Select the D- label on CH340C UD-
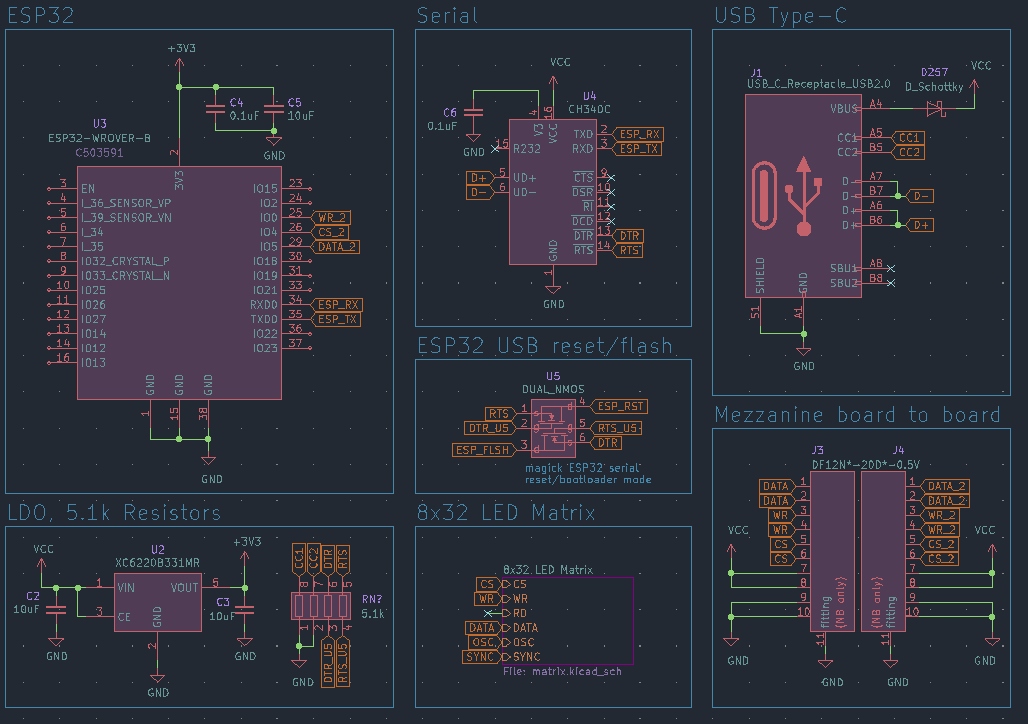This screenshot has height=724, width=1028. click(480, 192)
